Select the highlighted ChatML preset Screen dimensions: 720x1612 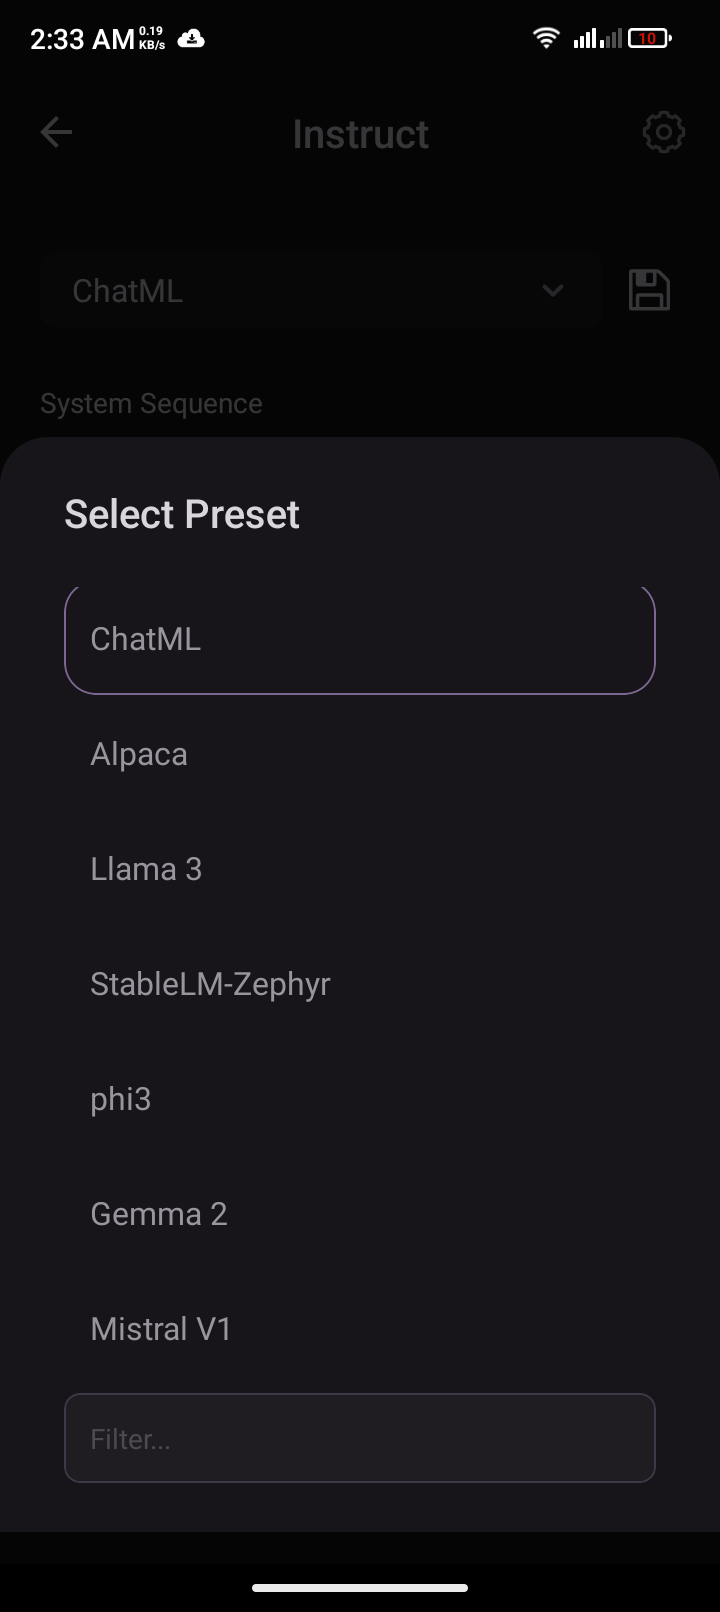pos(359,639)
